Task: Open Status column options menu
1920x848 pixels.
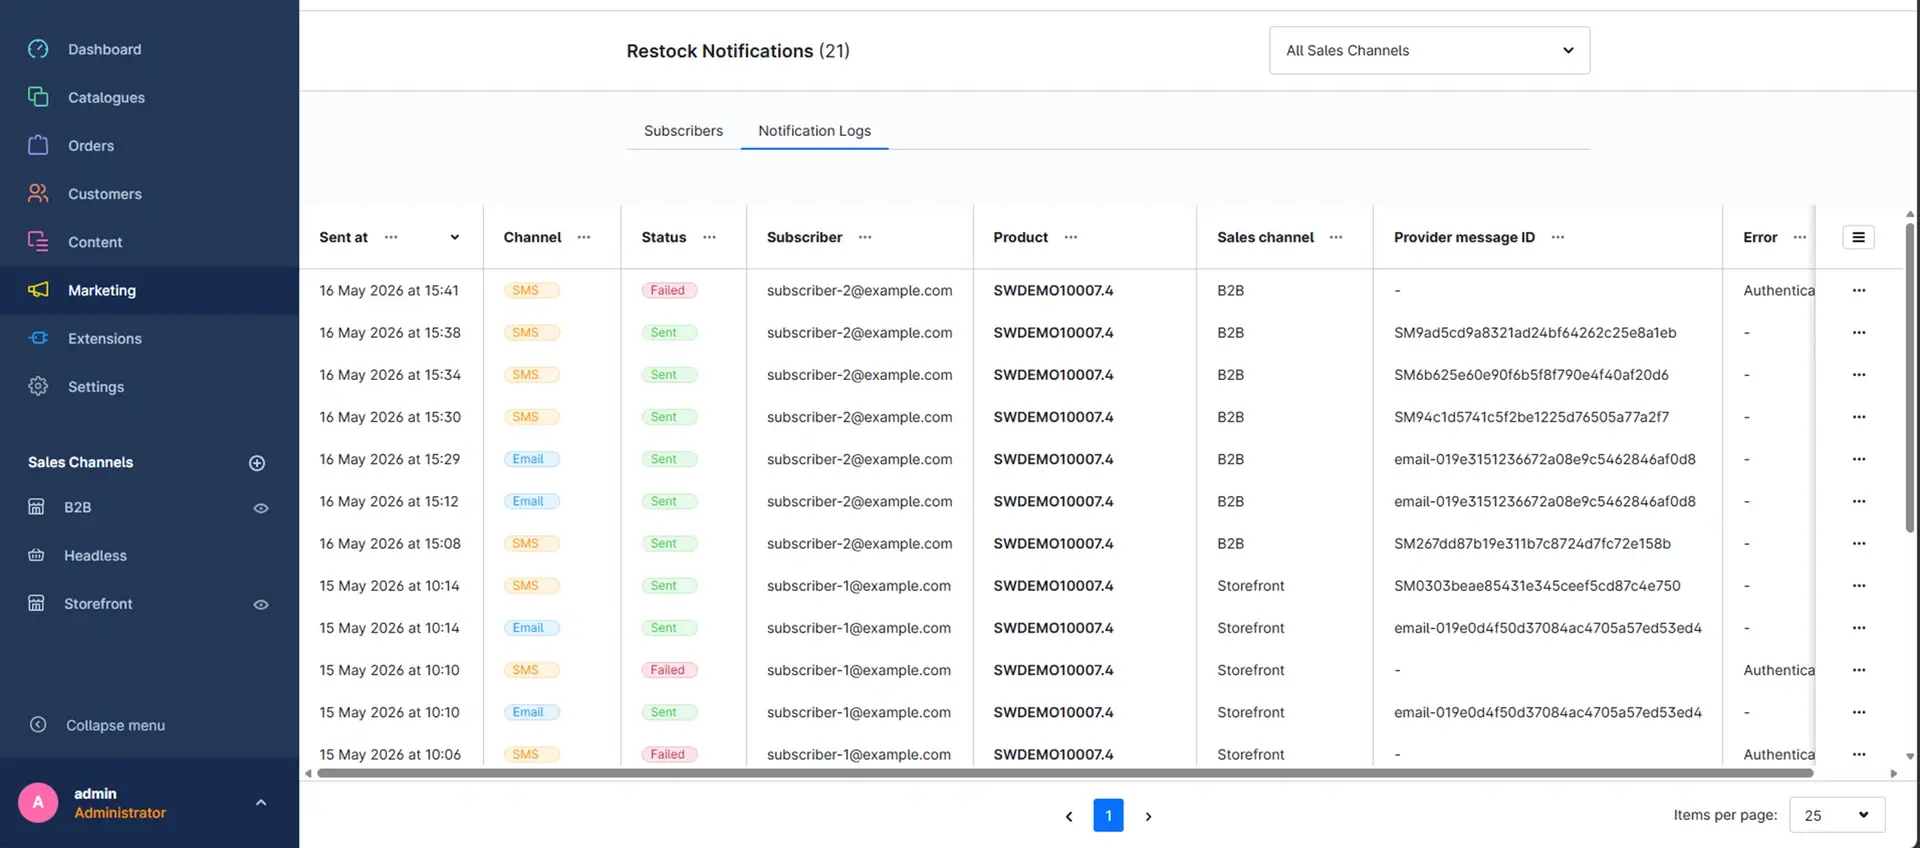Action: coord(709,237)
